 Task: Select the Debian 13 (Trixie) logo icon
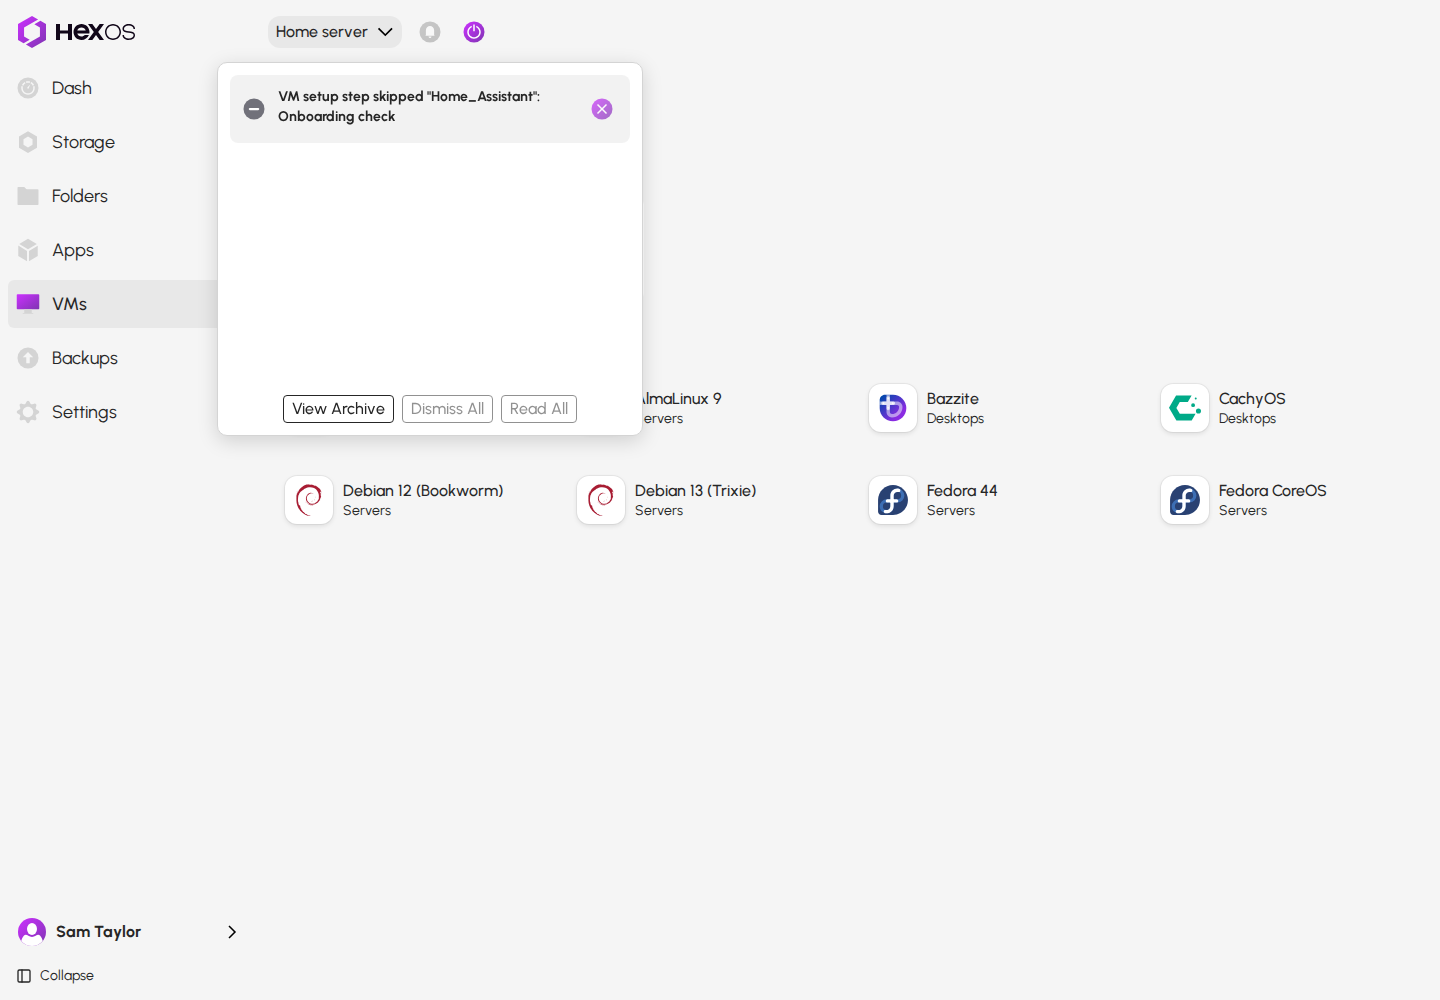pos(601,500)
